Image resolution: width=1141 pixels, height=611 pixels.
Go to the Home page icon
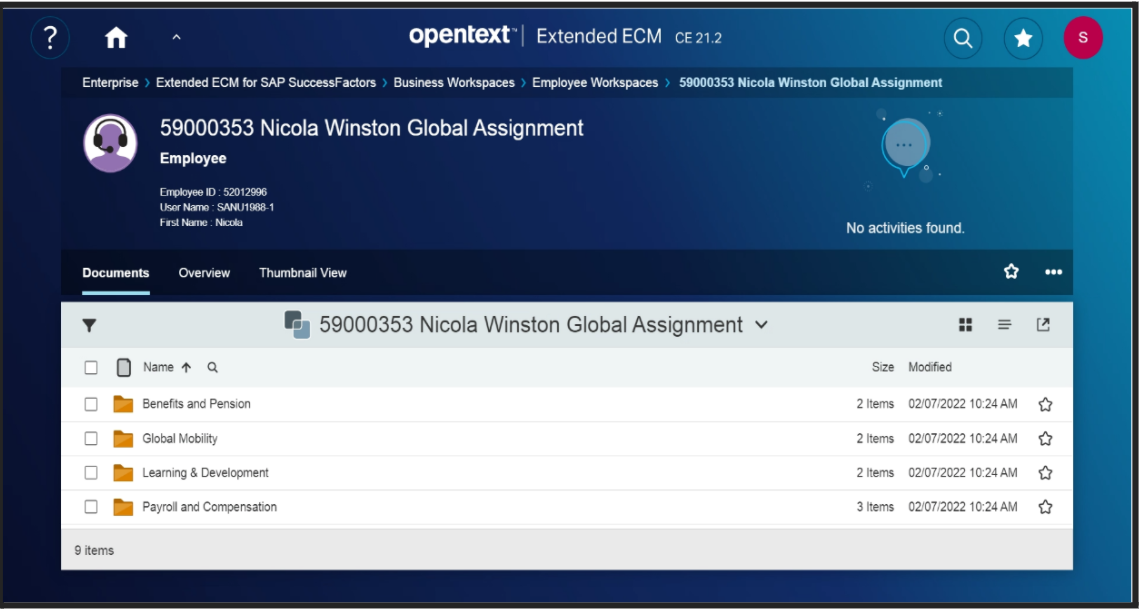pos(116,38)
